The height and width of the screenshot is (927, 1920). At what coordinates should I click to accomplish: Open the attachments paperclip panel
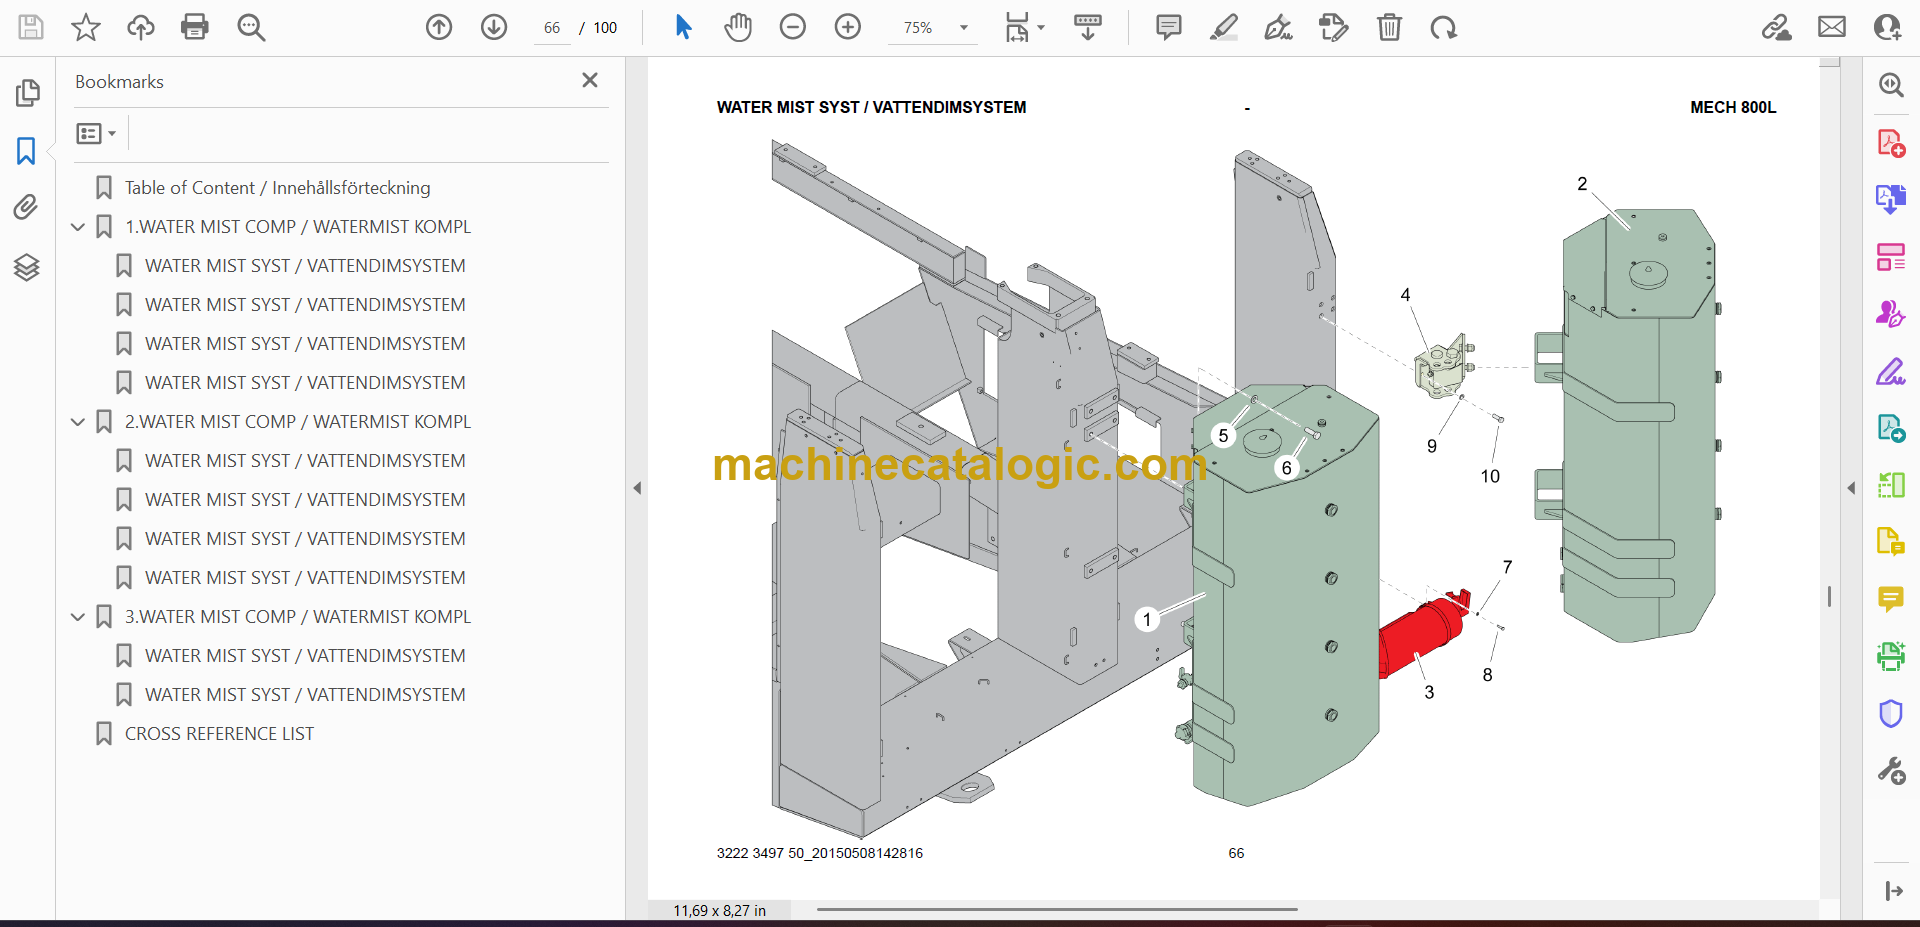[26, 208]
